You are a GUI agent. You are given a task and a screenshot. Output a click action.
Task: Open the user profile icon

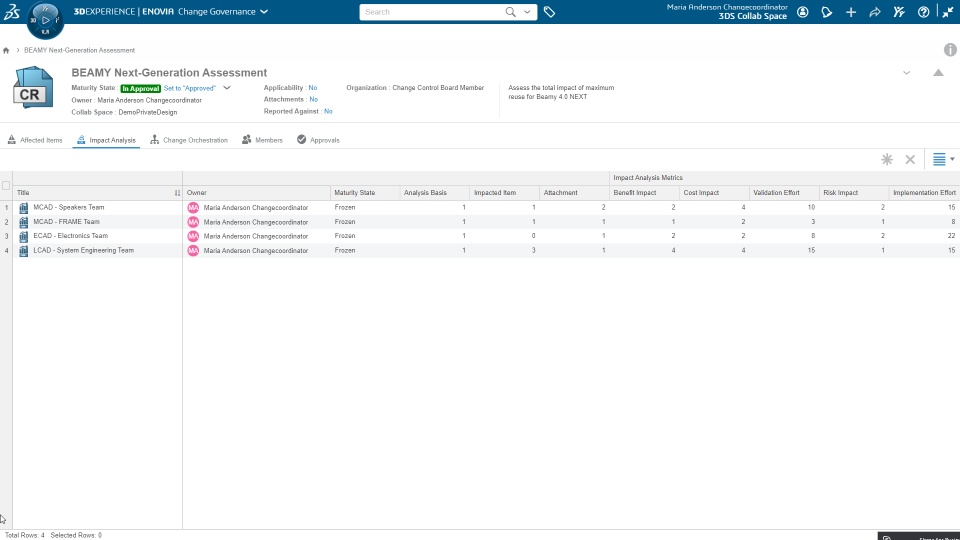point(803,12)
